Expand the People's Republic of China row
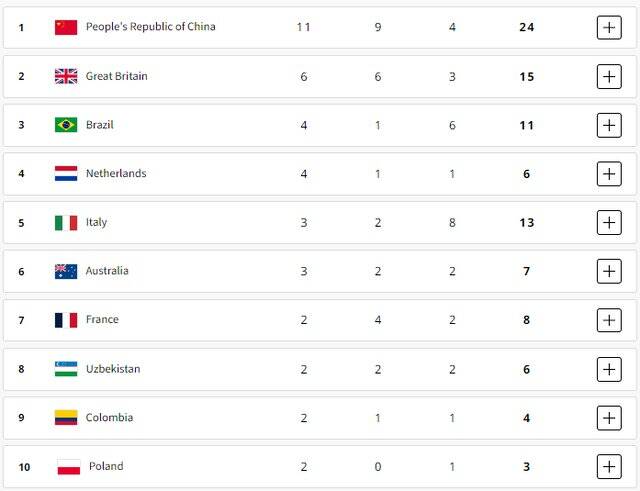 pos(608,27)
